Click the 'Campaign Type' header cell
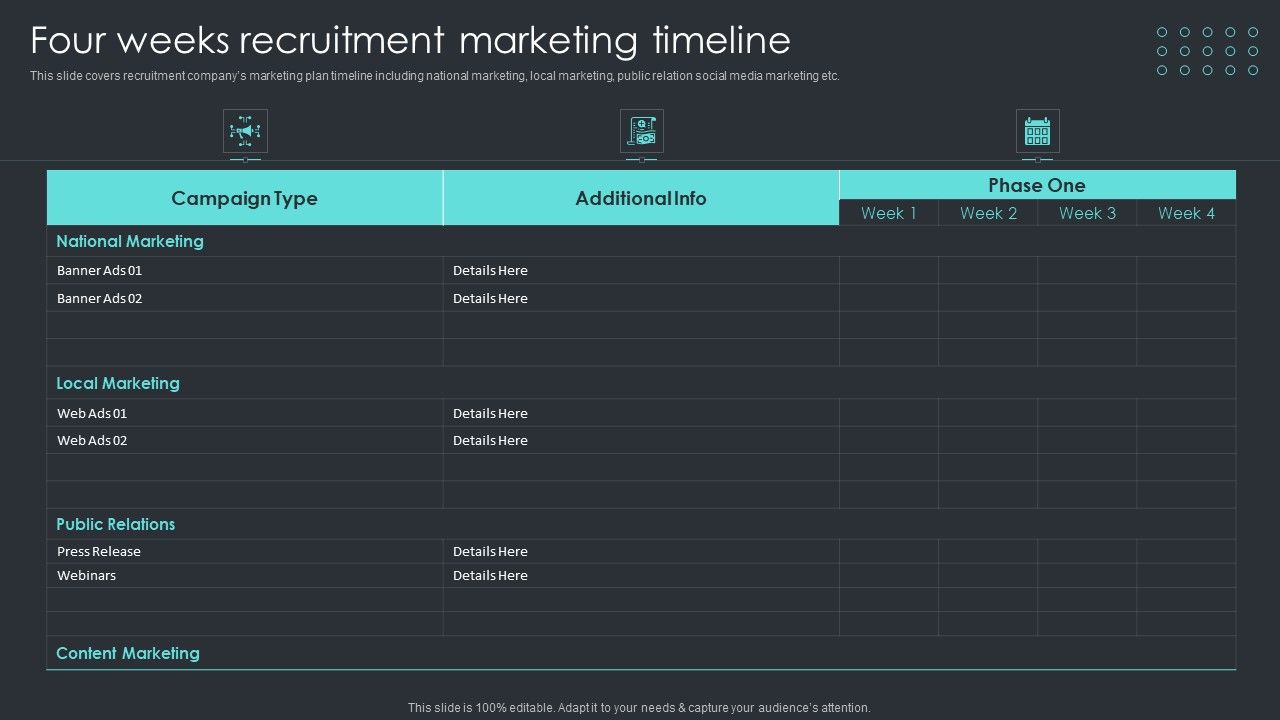1280x720 pixels. [x=245, y=198]
